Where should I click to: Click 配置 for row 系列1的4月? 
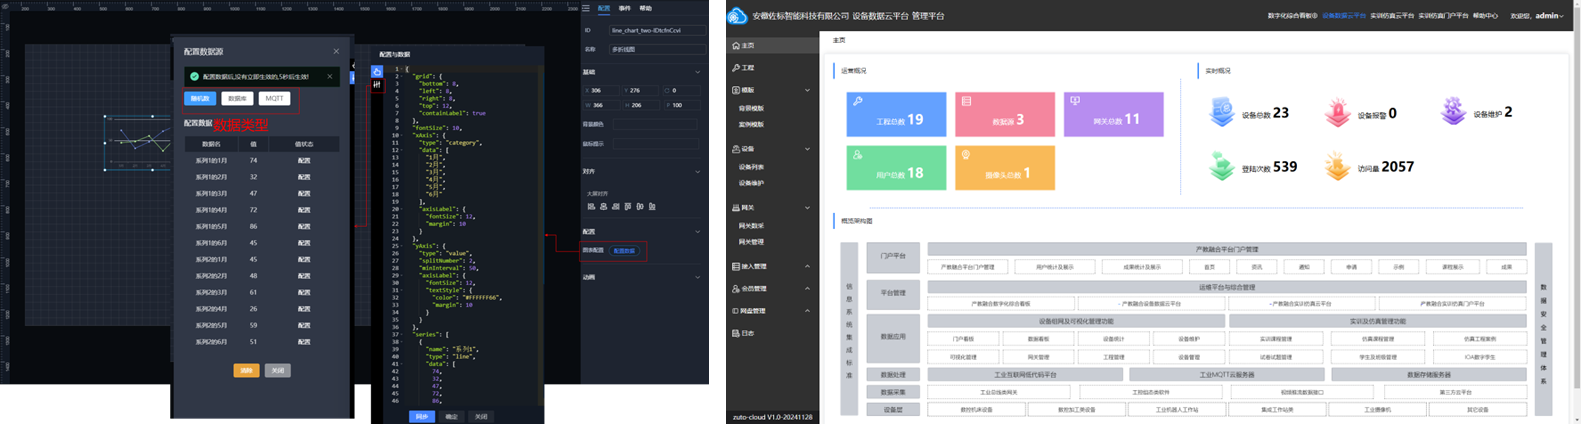304,210
